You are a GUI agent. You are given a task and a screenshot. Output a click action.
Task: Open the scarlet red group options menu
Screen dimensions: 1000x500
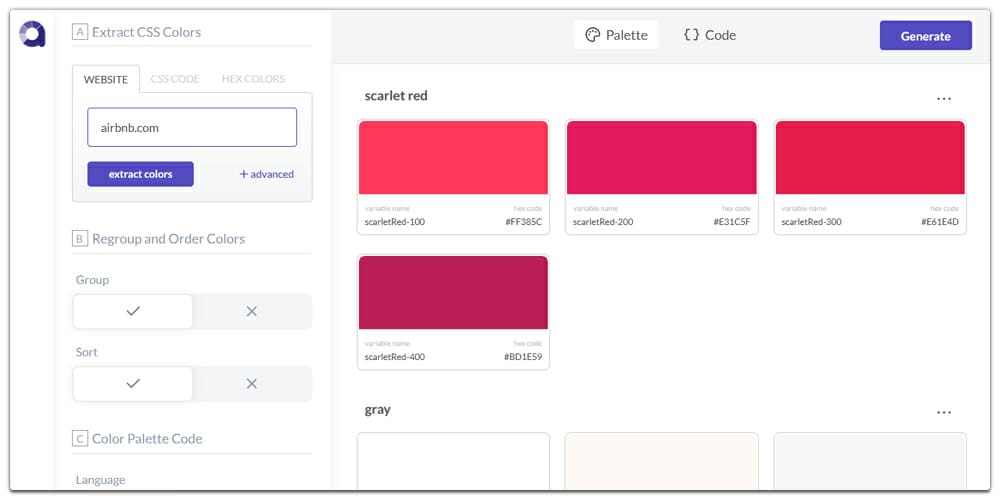coord(943,99)
